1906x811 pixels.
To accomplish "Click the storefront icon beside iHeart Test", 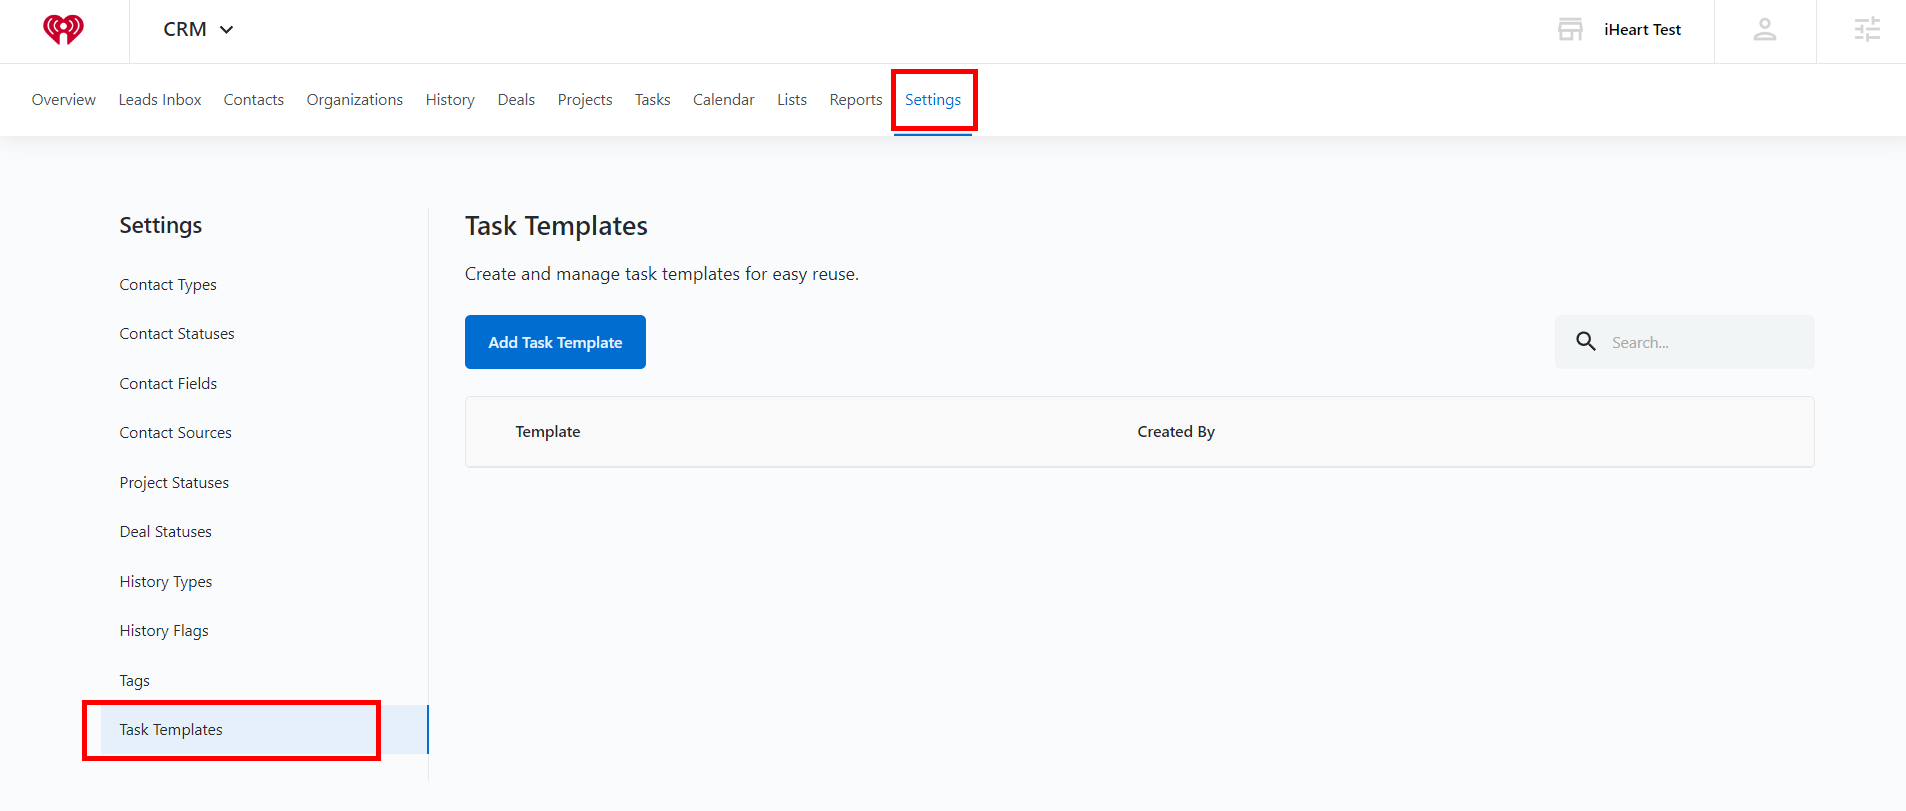I will pyautogui.click(x=1570, y=30).
